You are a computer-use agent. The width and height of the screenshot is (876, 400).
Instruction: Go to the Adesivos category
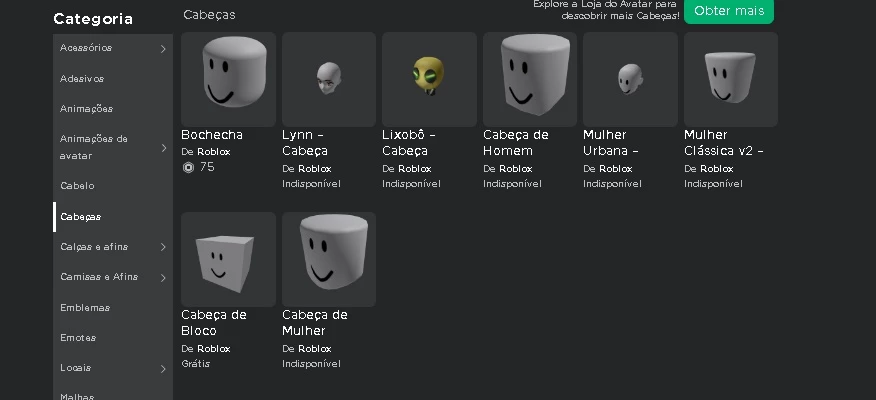[x=82, y=79]
